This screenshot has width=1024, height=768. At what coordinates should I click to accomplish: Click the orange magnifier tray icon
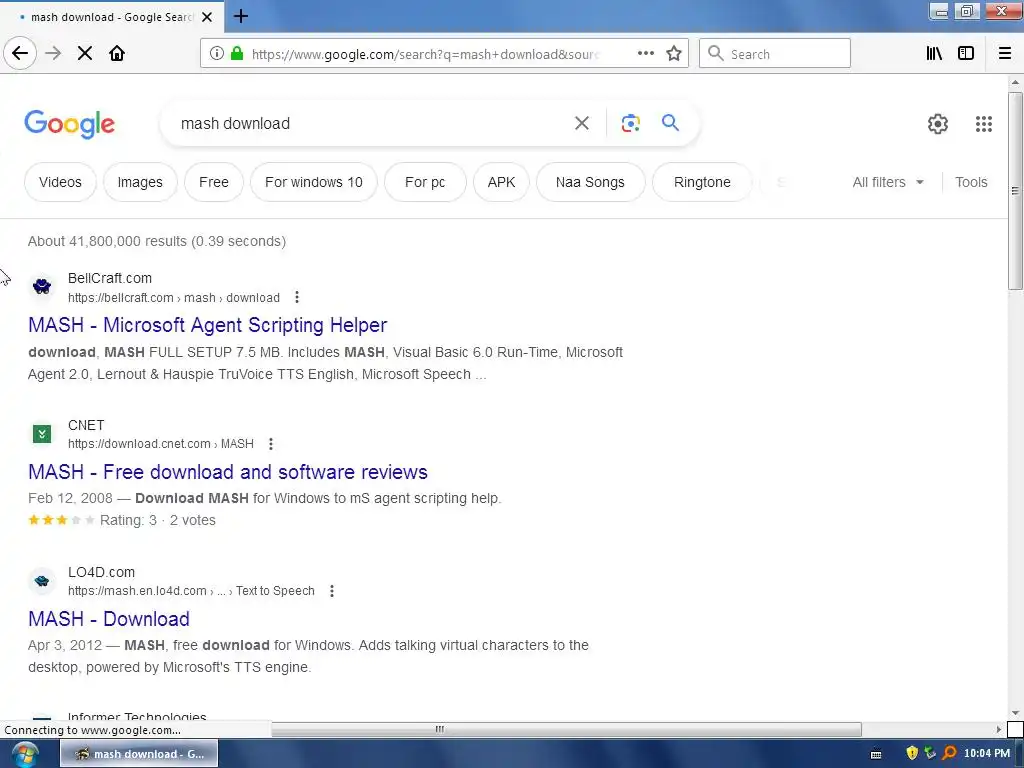coord(949,753)
